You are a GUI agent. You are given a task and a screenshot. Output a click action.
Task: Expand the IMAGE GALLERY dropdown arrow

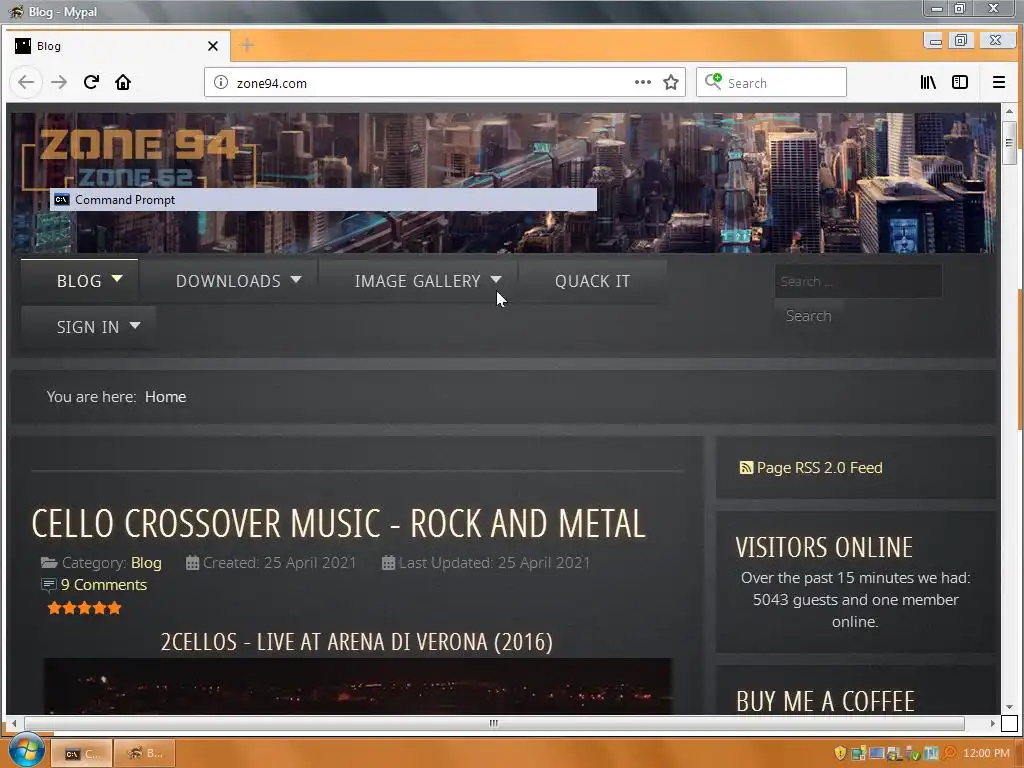[x=496, y=280]
